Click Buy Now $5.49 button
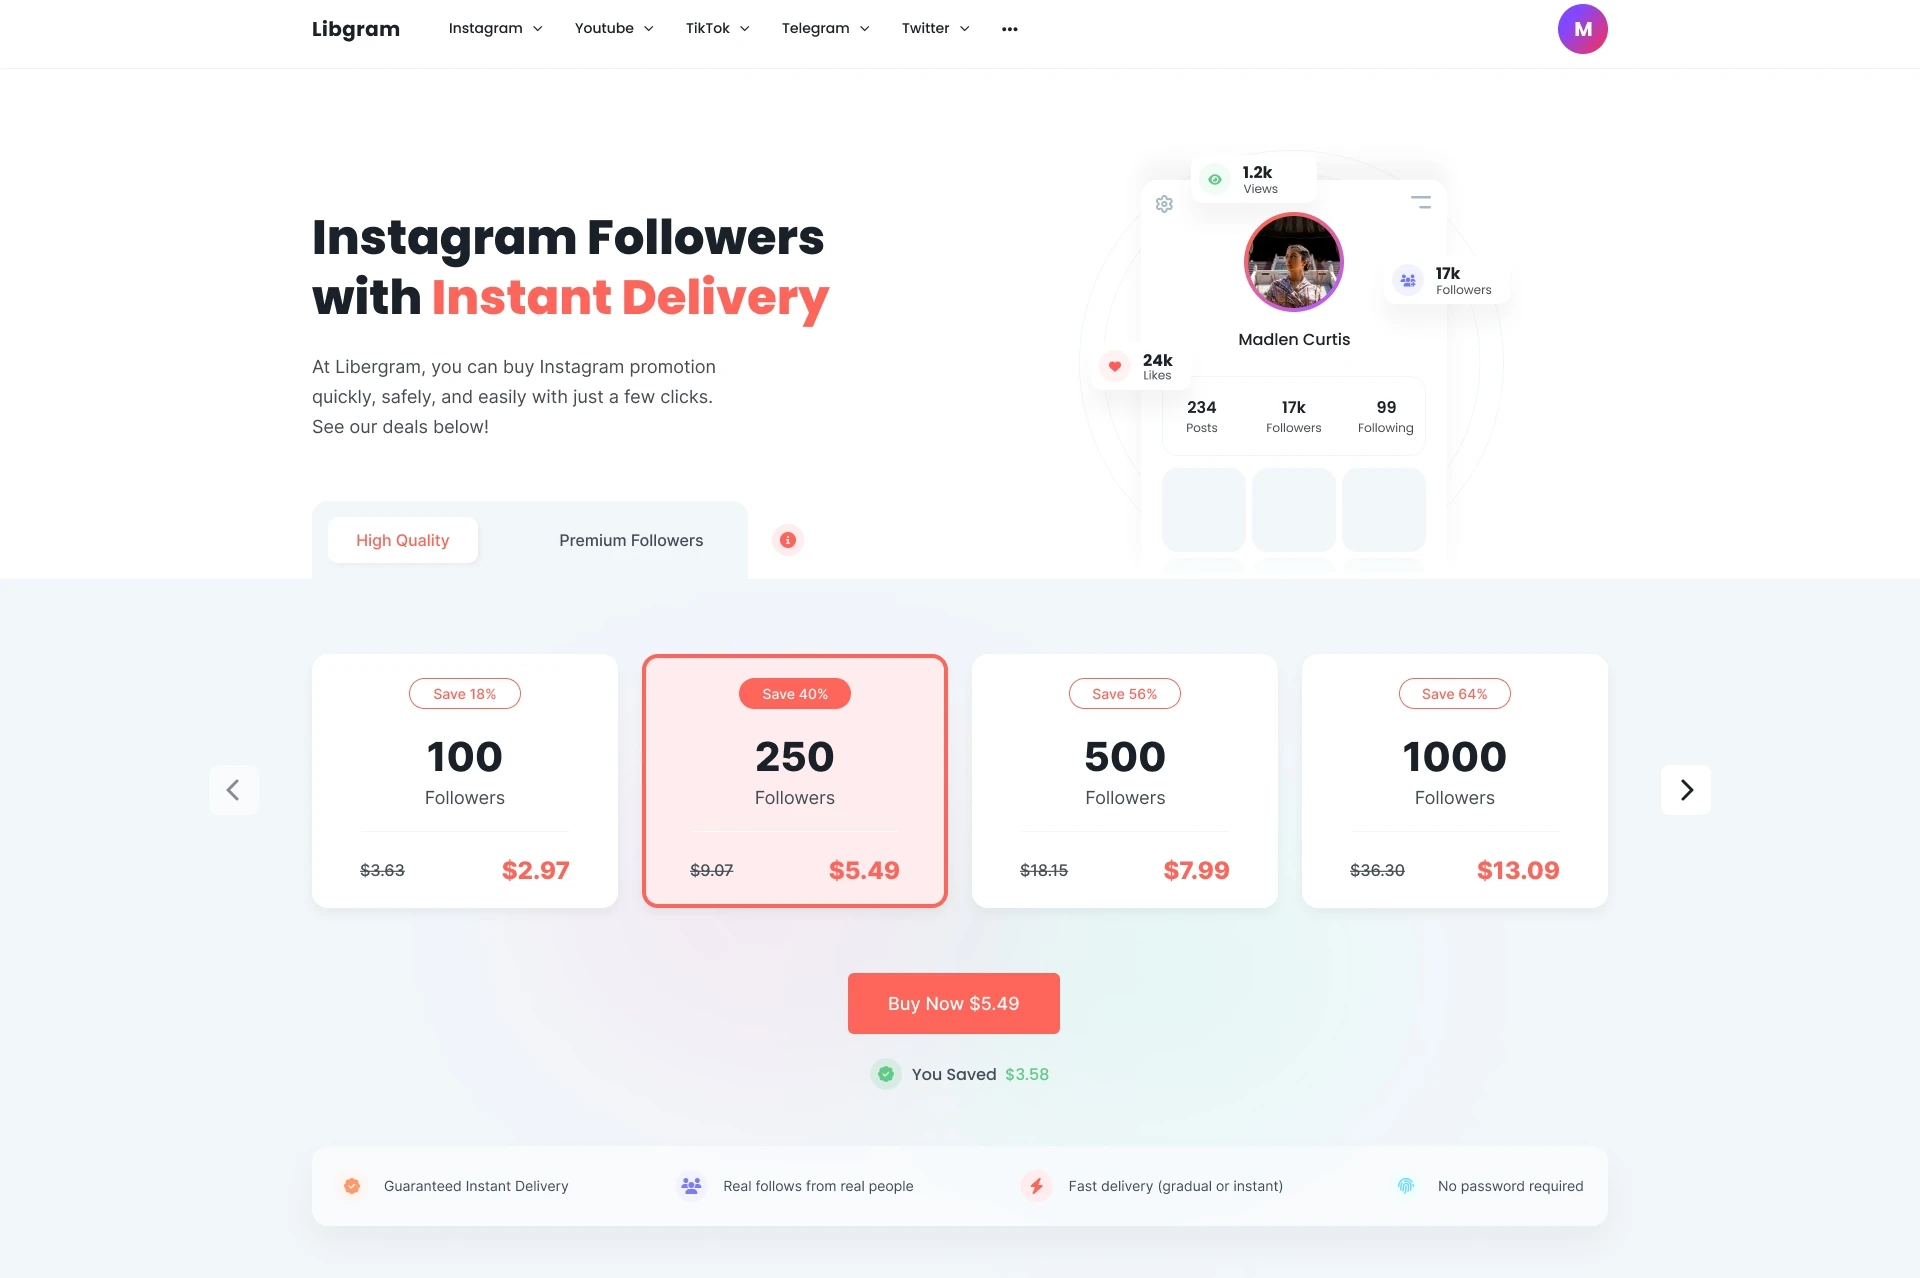The height and width of the screenshot is (1278, 1920). pos(954,1003)
